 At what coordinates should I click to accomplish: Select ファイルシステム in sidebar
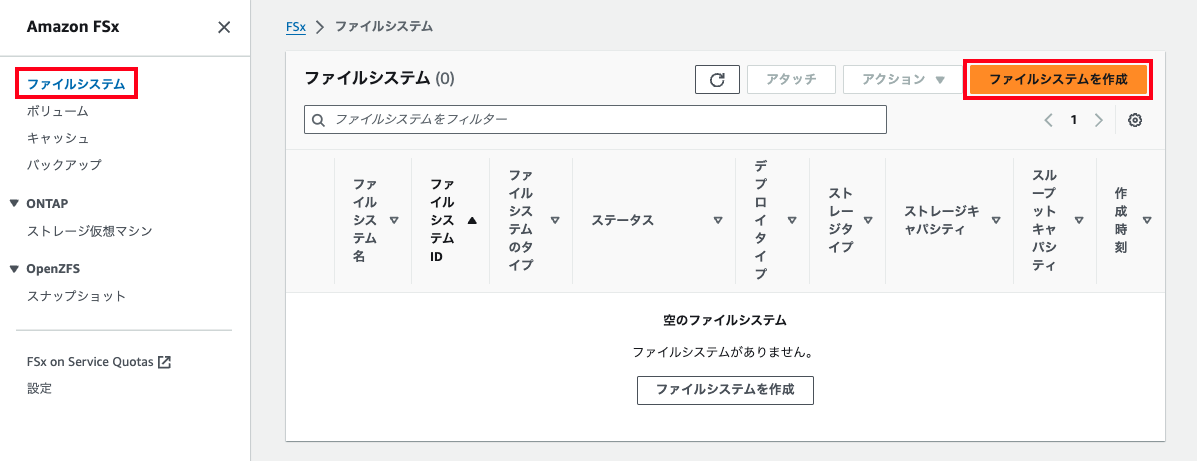click(76, 83)
